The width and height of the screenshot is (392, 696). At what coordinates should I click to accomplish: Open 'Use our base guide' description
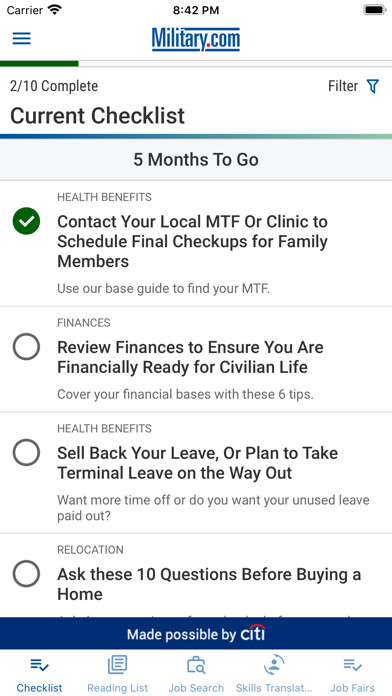[164, 289]
